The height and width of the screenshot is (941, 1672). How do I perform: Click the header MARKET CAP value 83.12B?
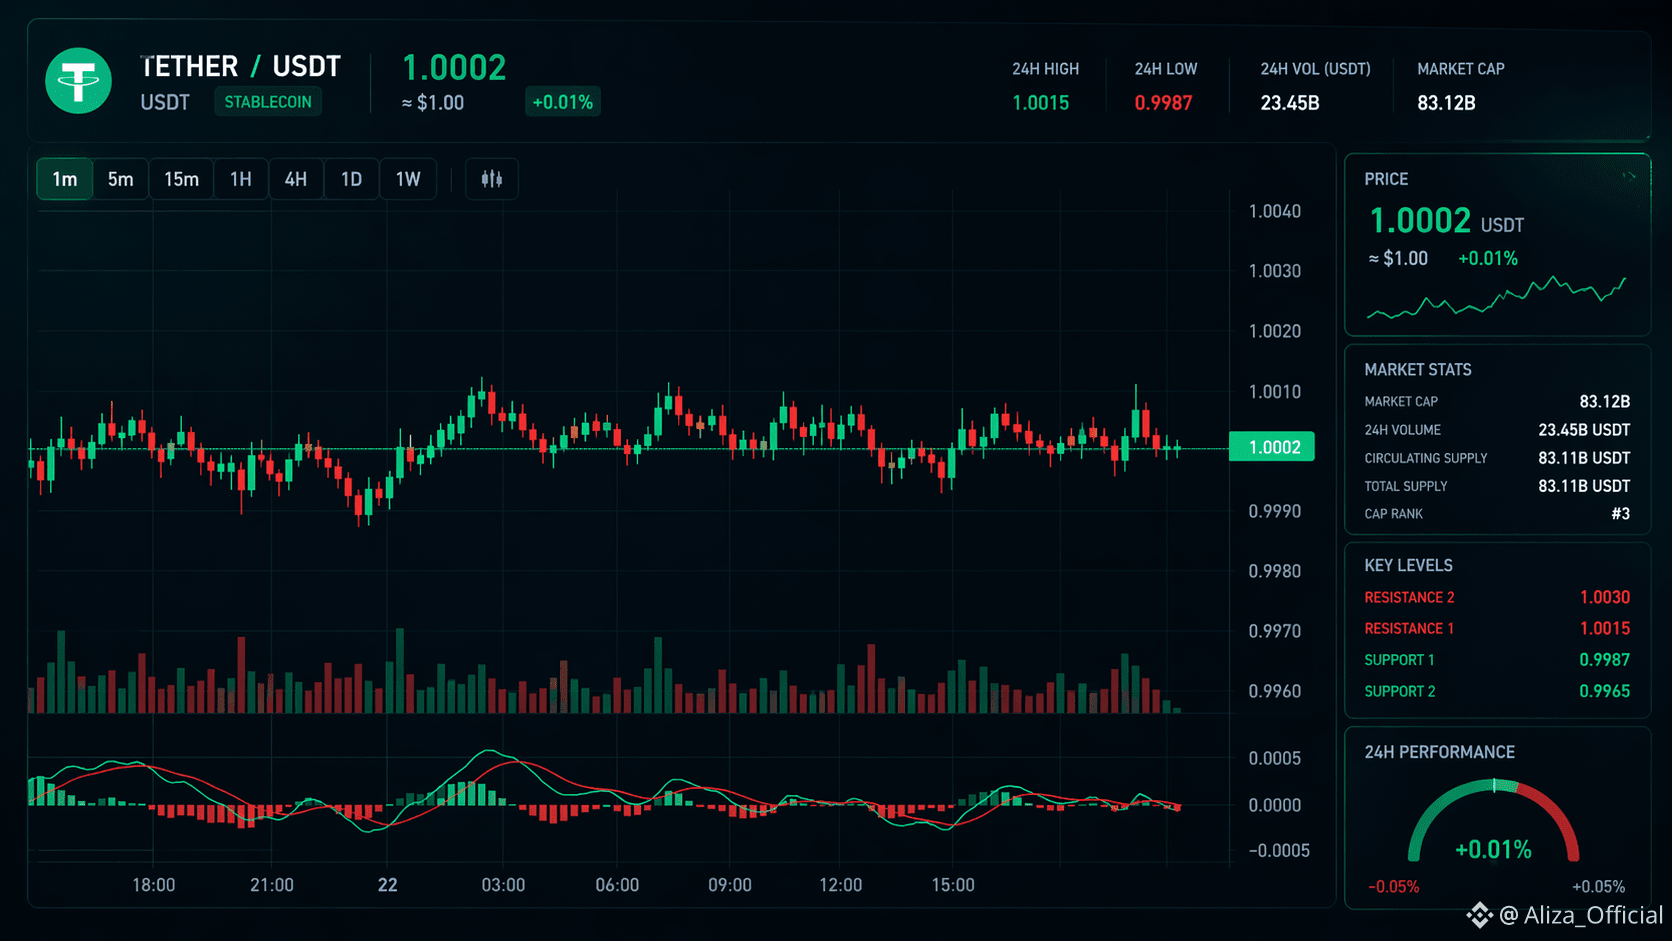pyautogui.click(x=1446, y=103)
